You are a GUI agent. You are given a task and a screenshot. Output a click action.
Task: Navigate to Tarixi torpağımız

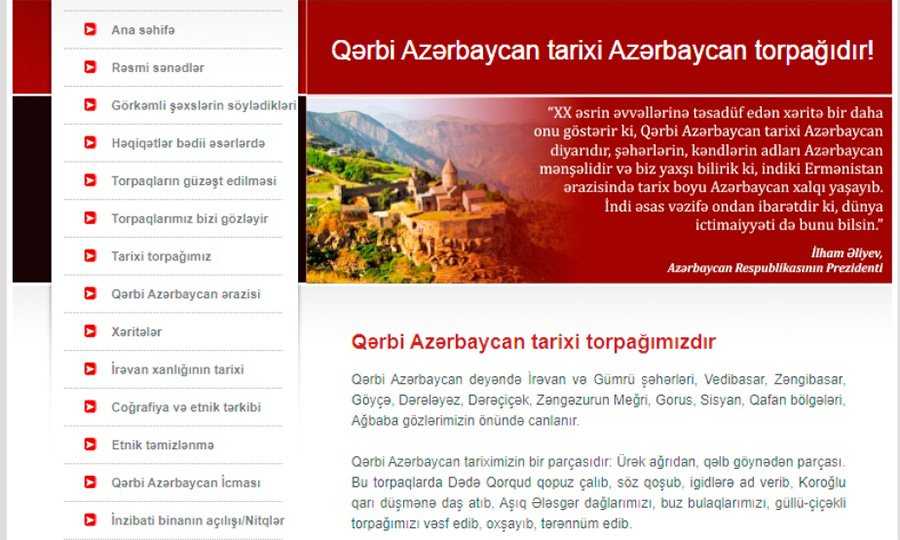(161, 257)
